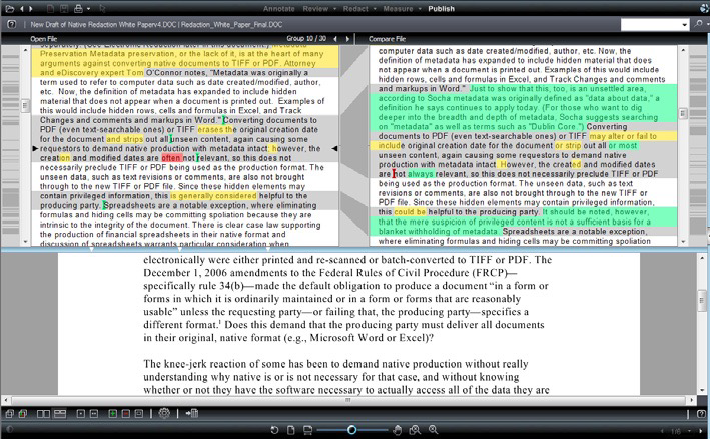Image resolution: width=710 pixels, height=439 pixels.
Task: Click the magnifier zoom icon
Action: click(x=433, y=430)
